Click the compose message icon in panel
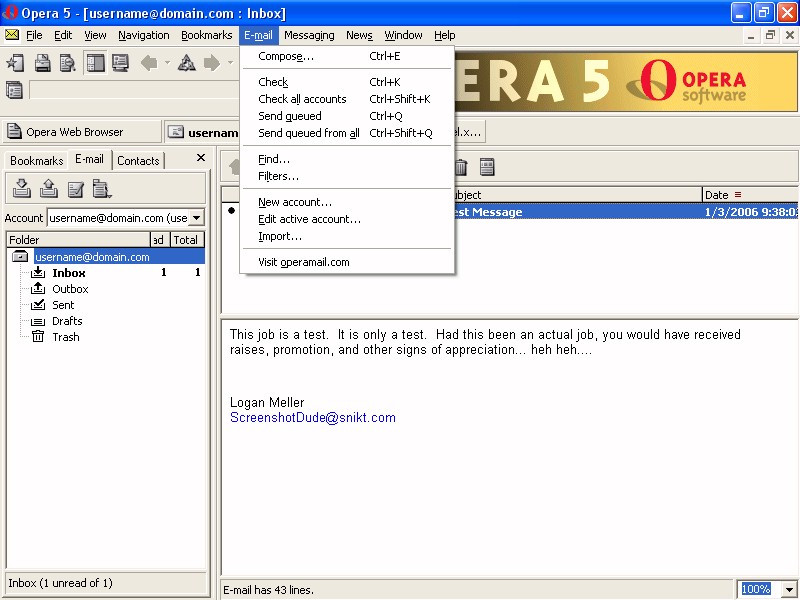 pos(76,189)
